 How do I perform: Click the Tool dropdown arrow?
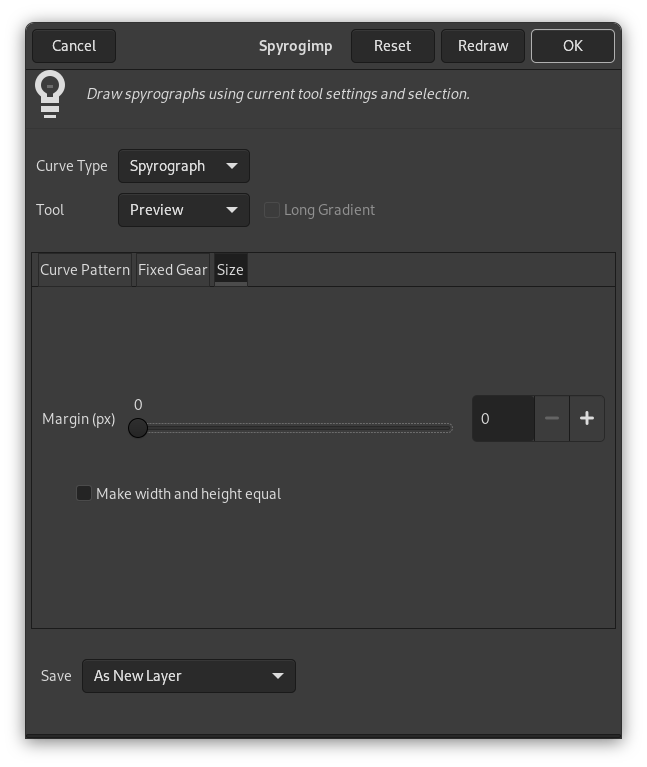[232, 210]
